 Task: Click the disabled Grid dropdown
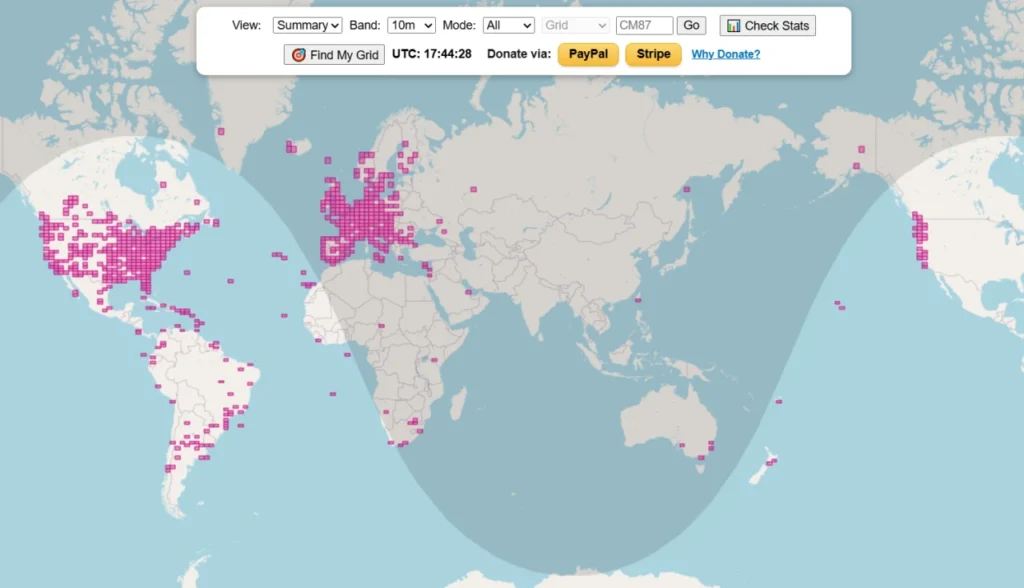pyautogui.click(x=575, y=25)
